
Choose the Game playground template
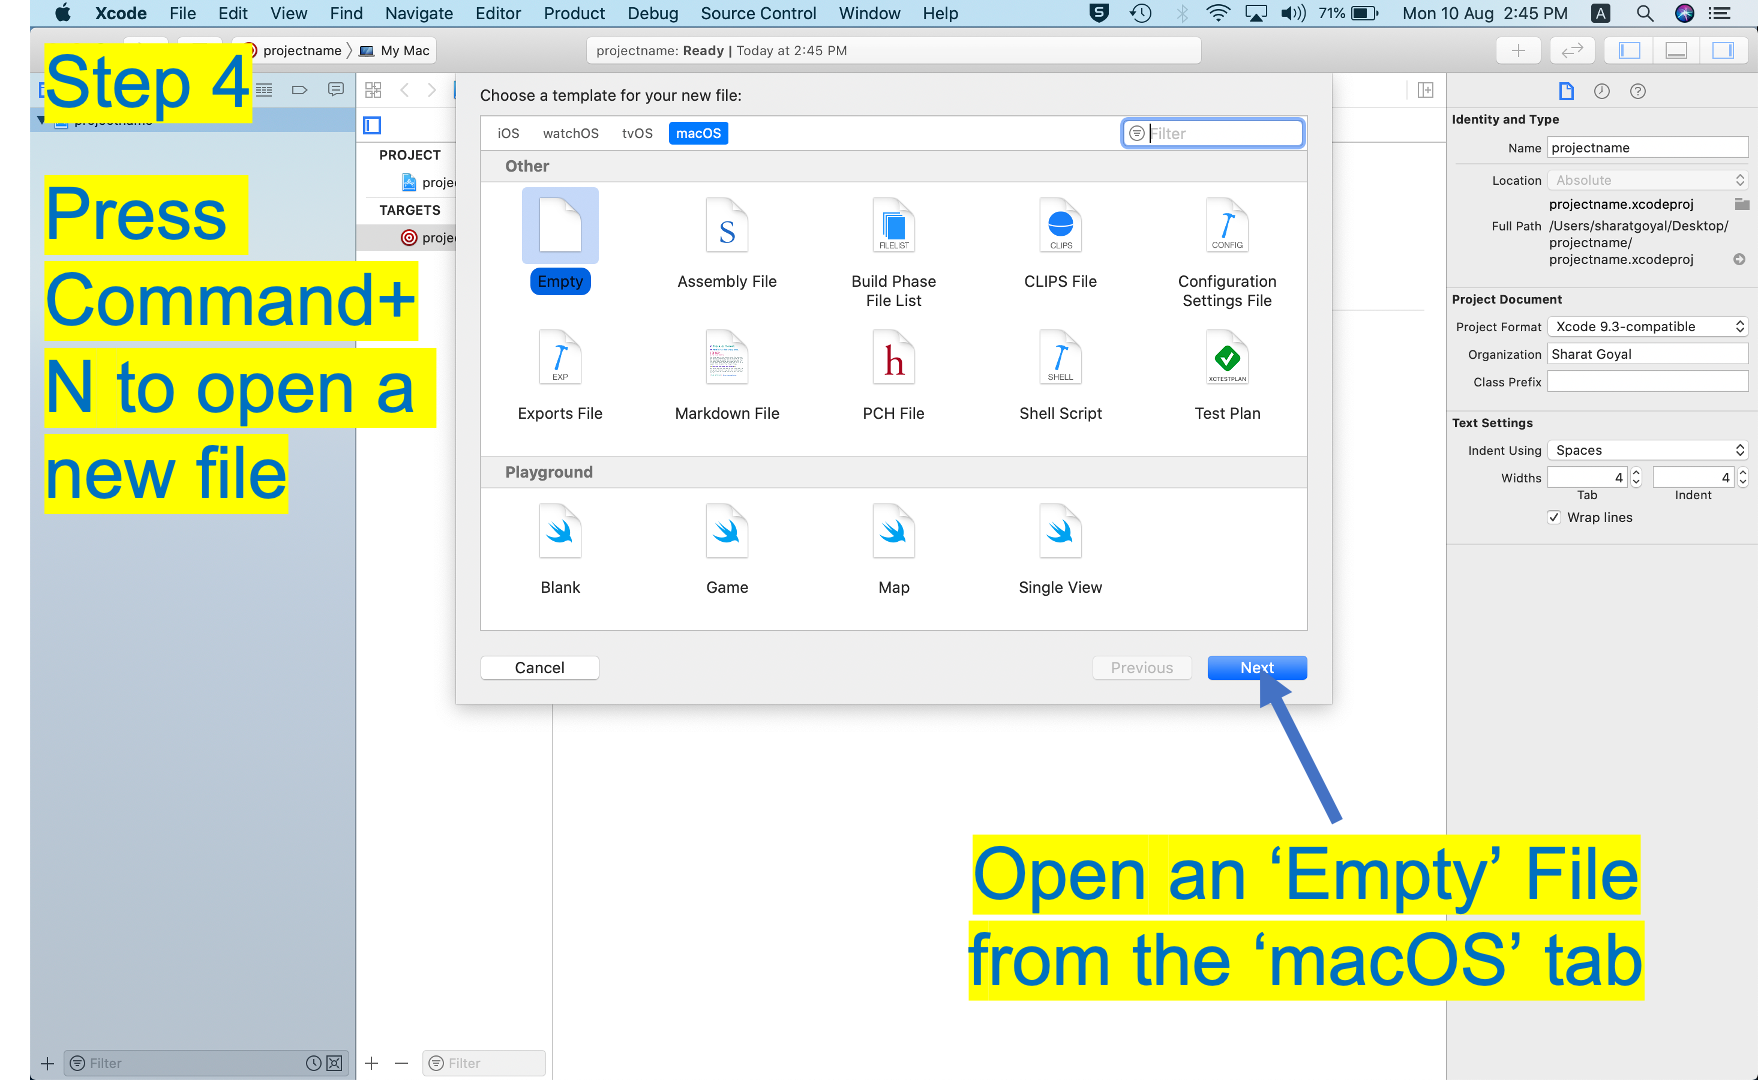click(727, 549)
